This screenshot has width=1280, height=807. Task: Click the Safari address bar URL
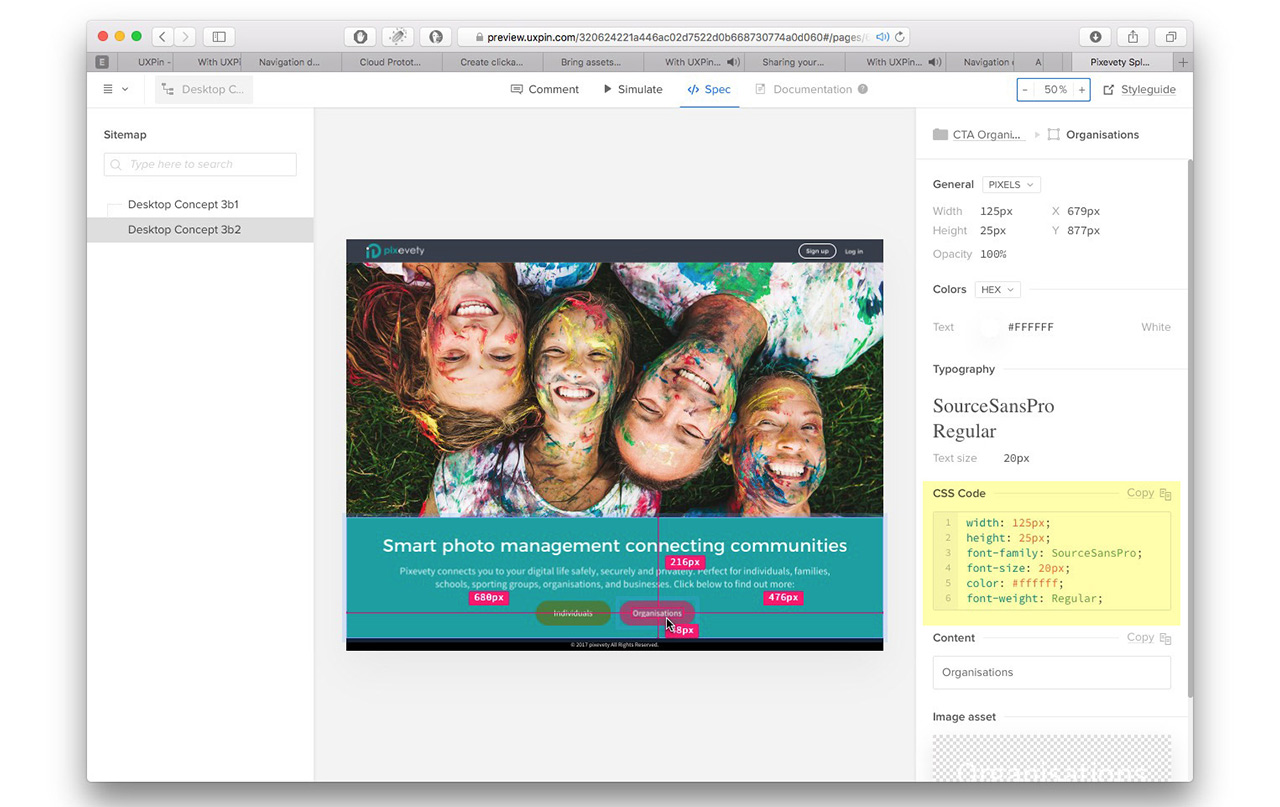[x=678, y=37]
